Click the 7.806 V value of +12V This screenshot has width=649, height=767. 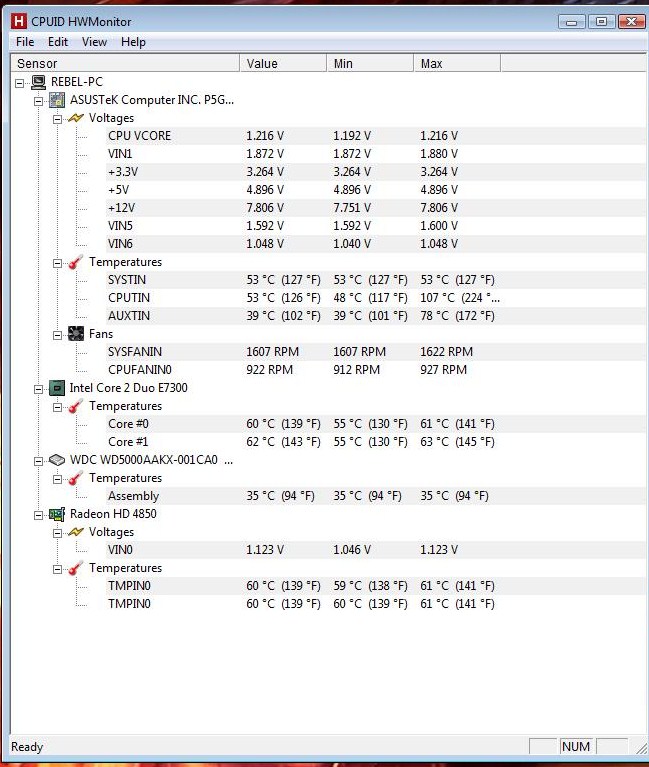click(265, 208)
